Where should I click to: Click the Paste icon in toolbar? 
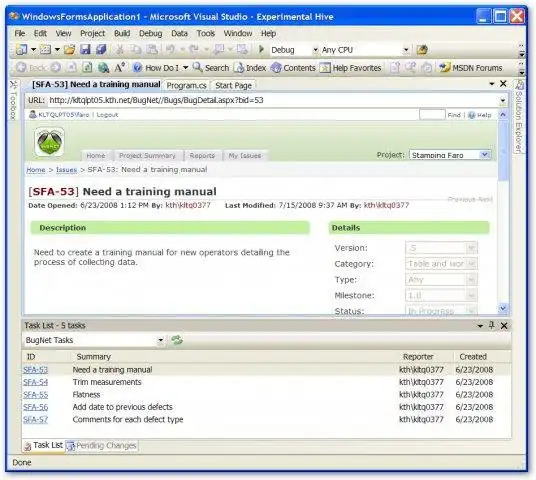152,50
